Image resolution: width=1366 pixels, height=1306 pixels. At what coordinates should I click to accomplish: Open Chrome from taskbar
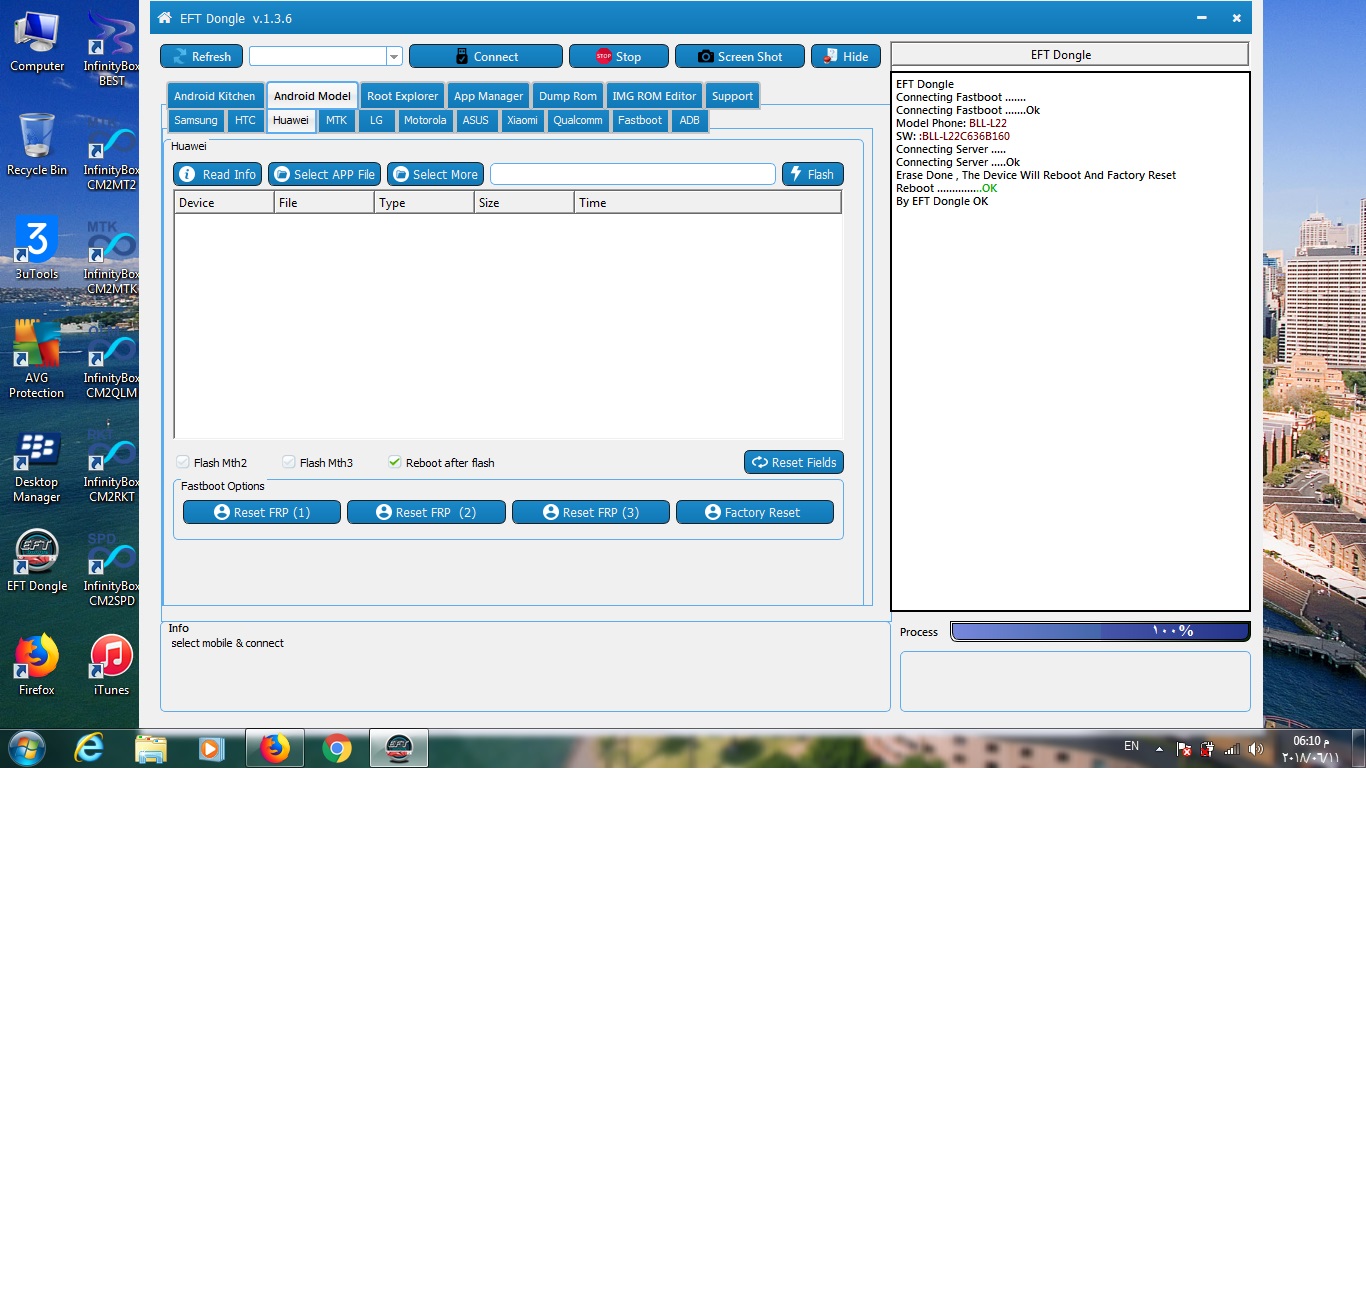[x=337, y=748]
